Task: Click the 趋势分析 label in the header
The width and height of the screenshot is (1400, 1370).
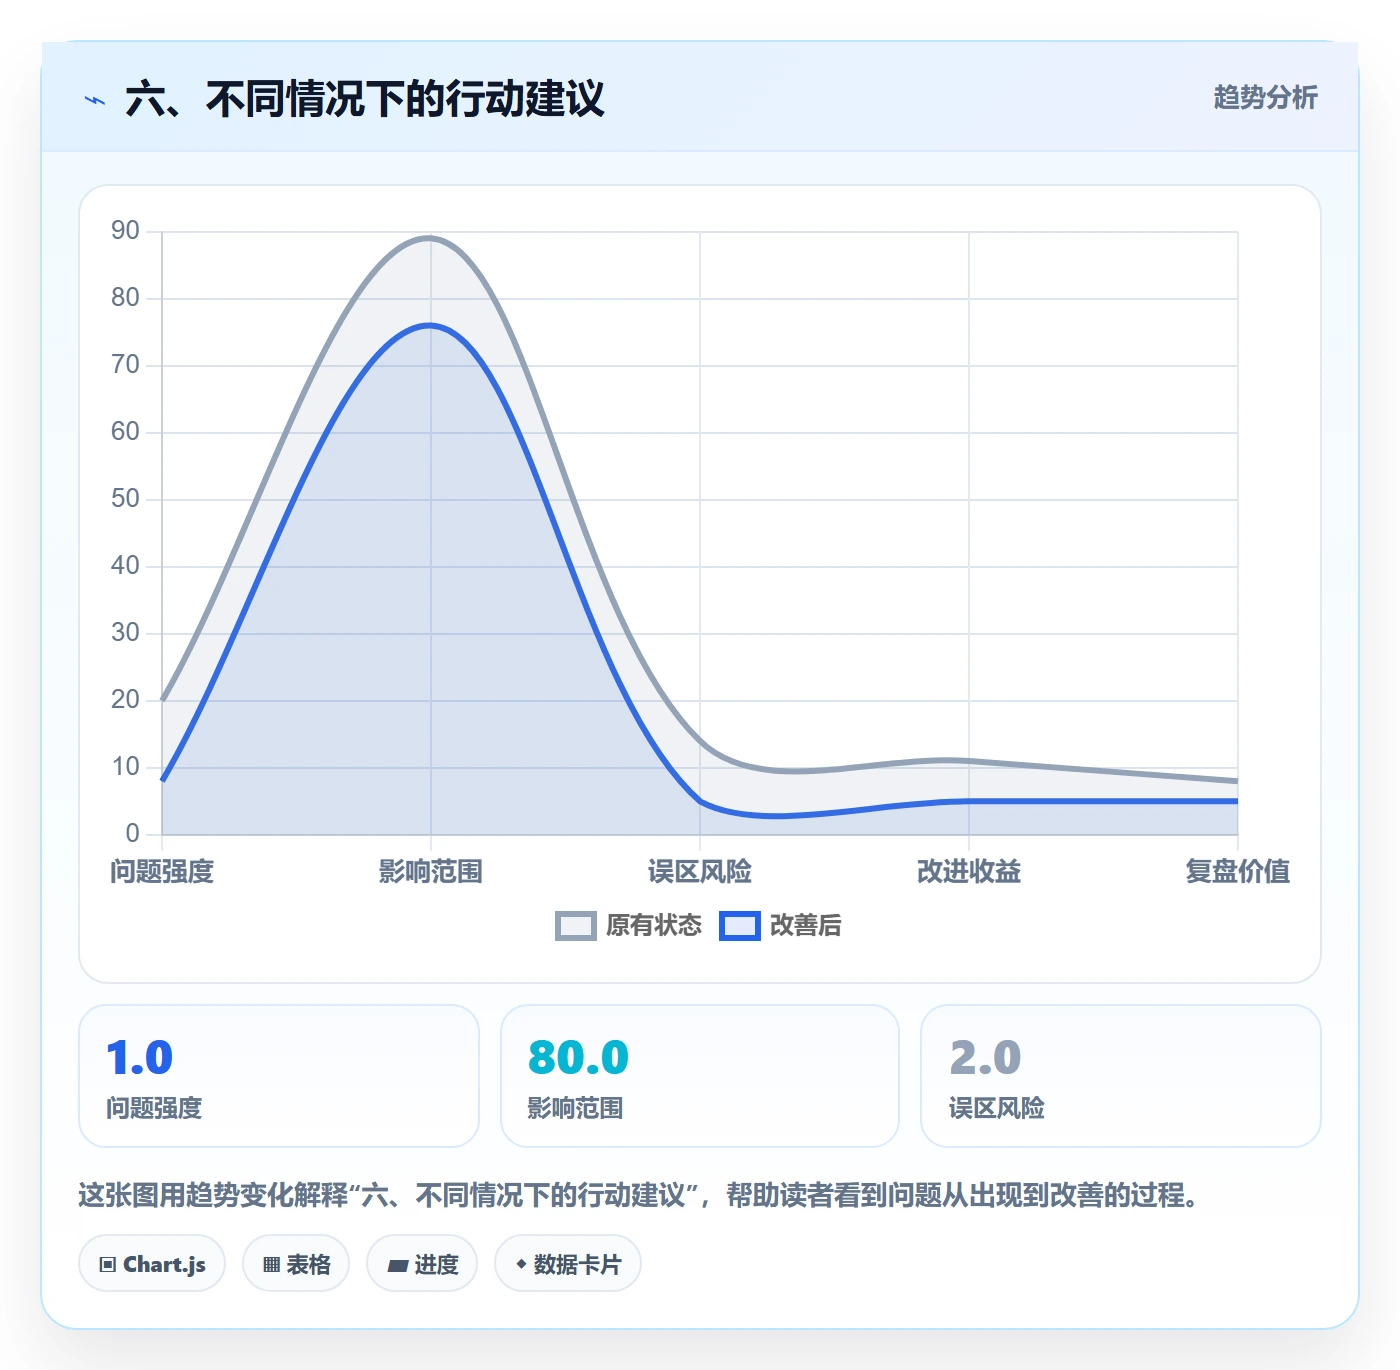Action: coord(1265,98)
